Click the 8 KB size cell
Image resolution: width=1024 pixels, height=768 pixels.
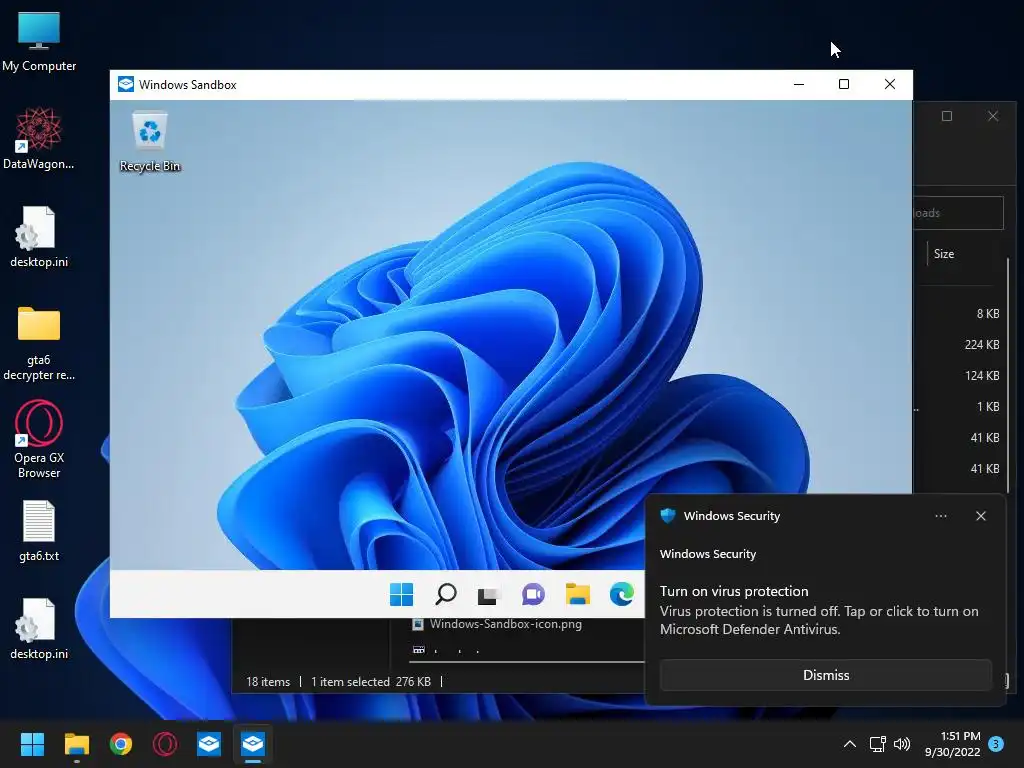click(x=987, y=313)
